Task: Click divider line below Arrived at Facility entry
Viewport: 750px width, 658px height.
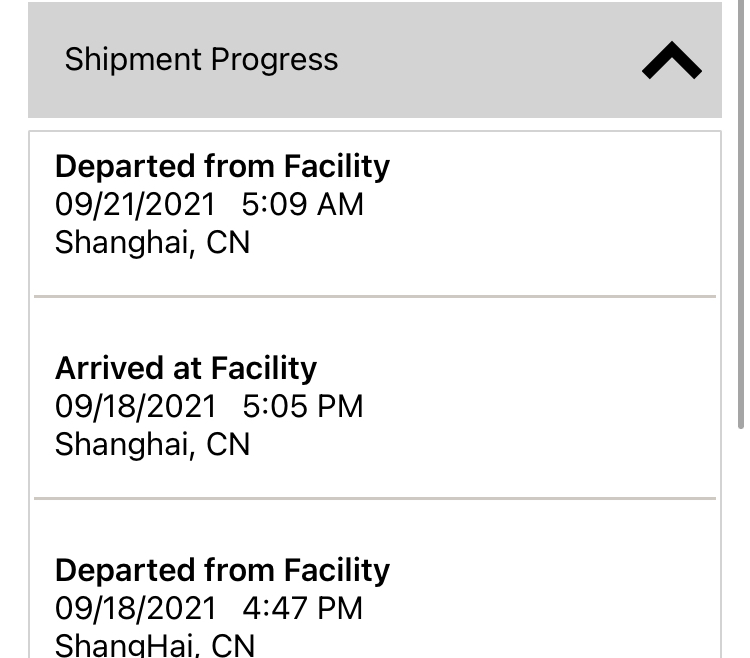Action: coord(375,498)
